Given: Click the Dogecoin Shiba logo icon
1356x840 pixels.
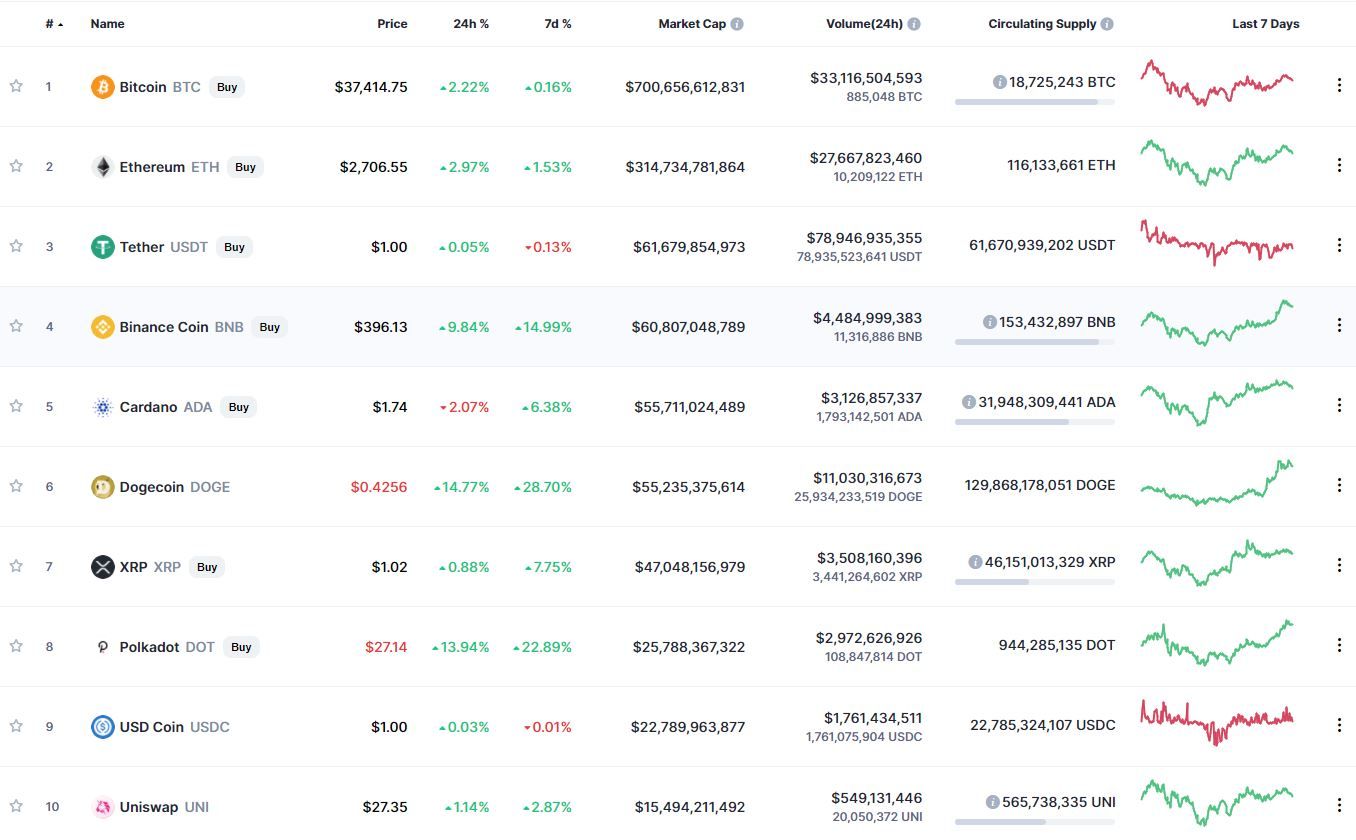Looking at the screenshot, I should pyautogui.click(x=103, y=487).
